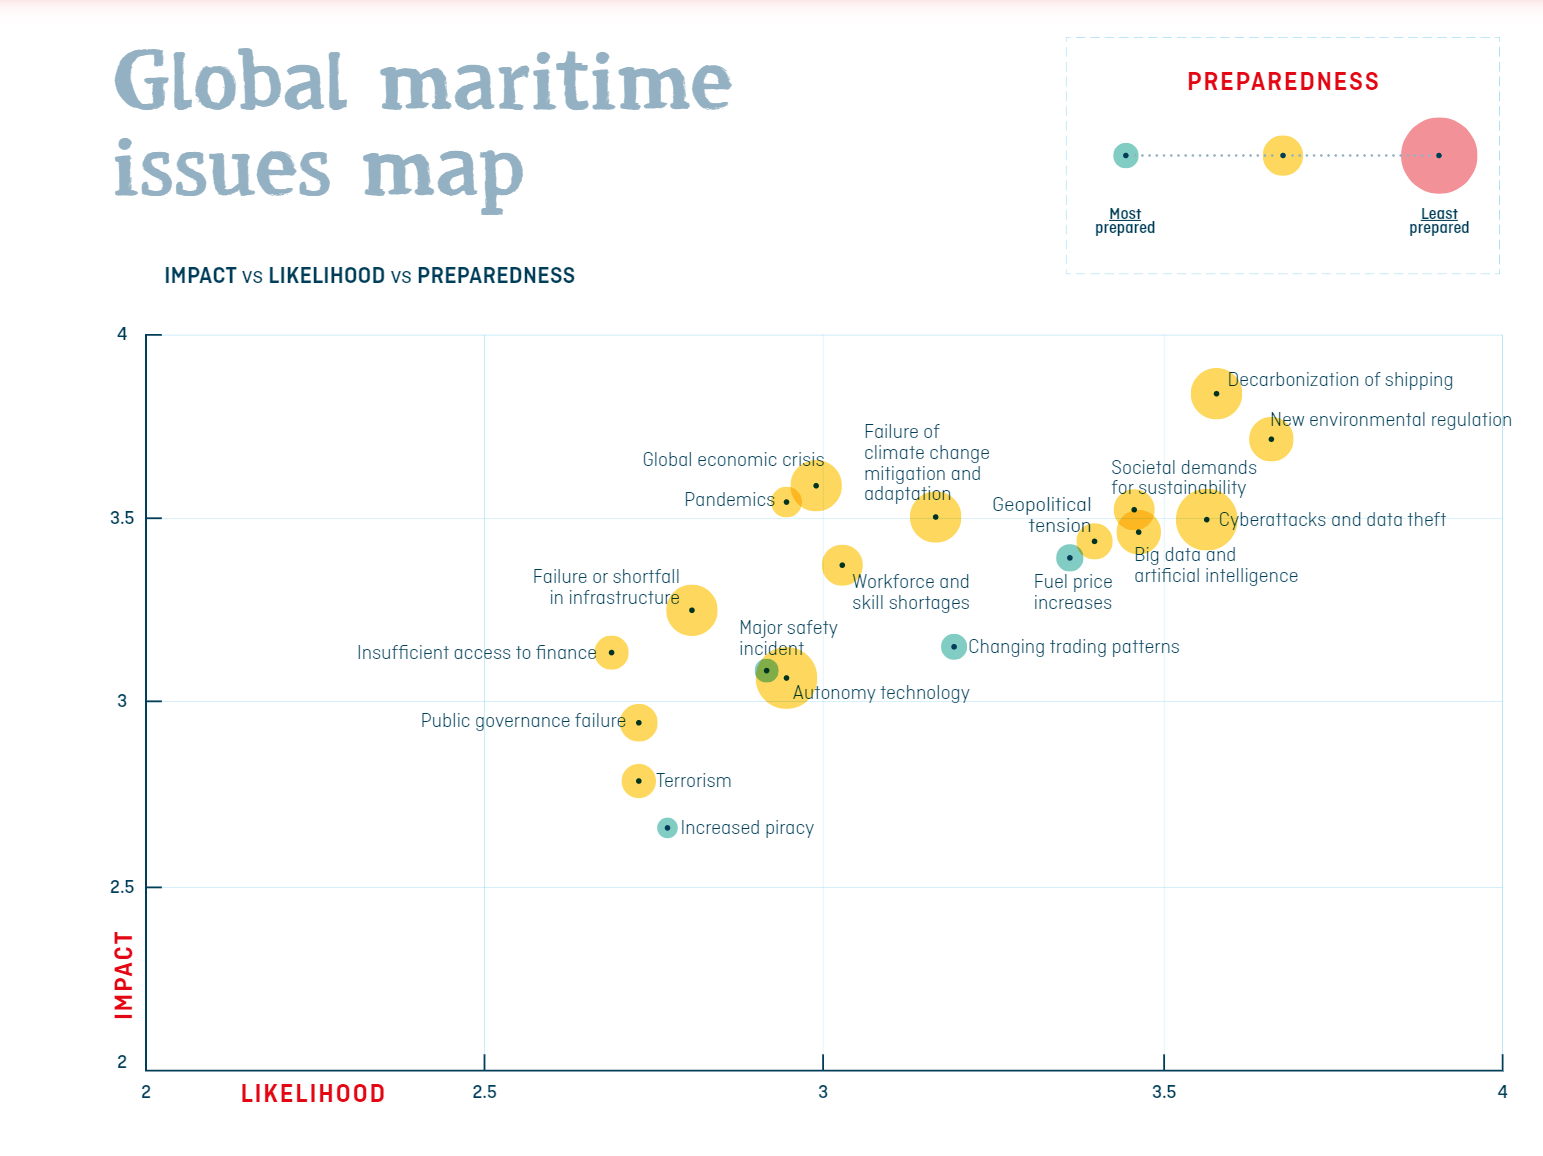Click the red Least prepared legend circle
The image size is (1543, 1156).
coord(1438,156)
